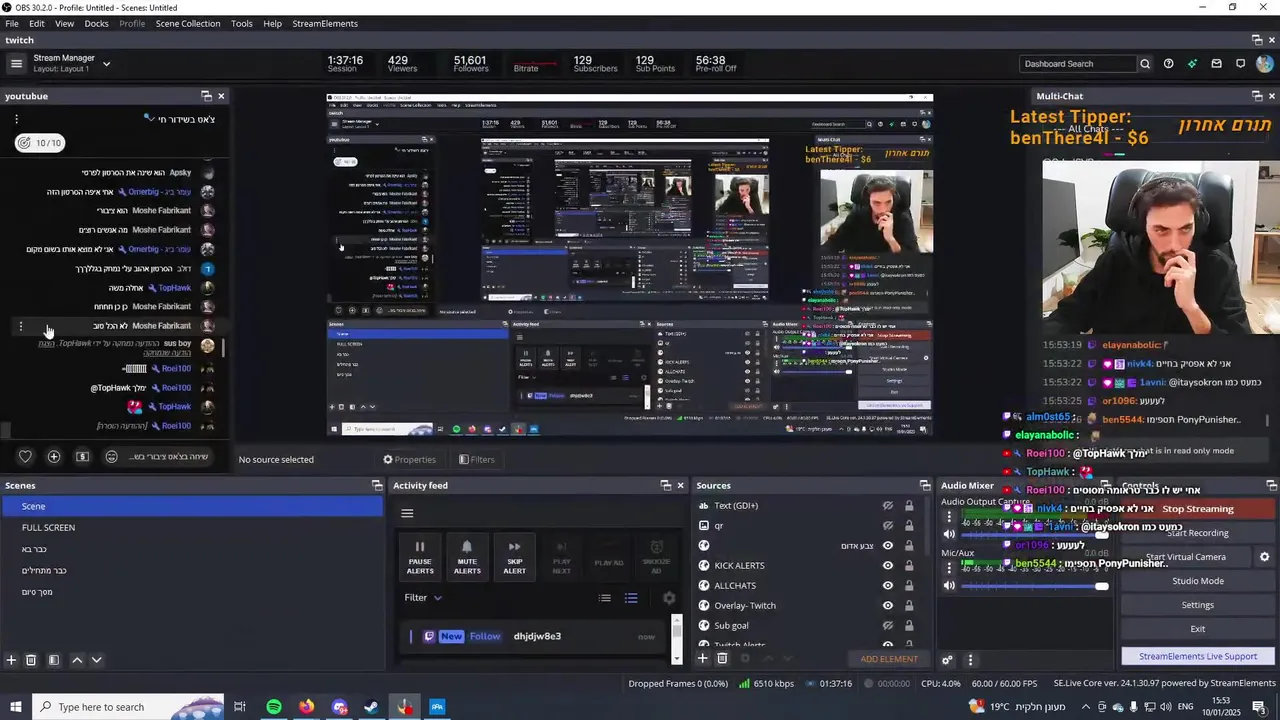Click the Dashboard Search input field
Viewport: 1280px width, 720px height.
pos(1078,64)
